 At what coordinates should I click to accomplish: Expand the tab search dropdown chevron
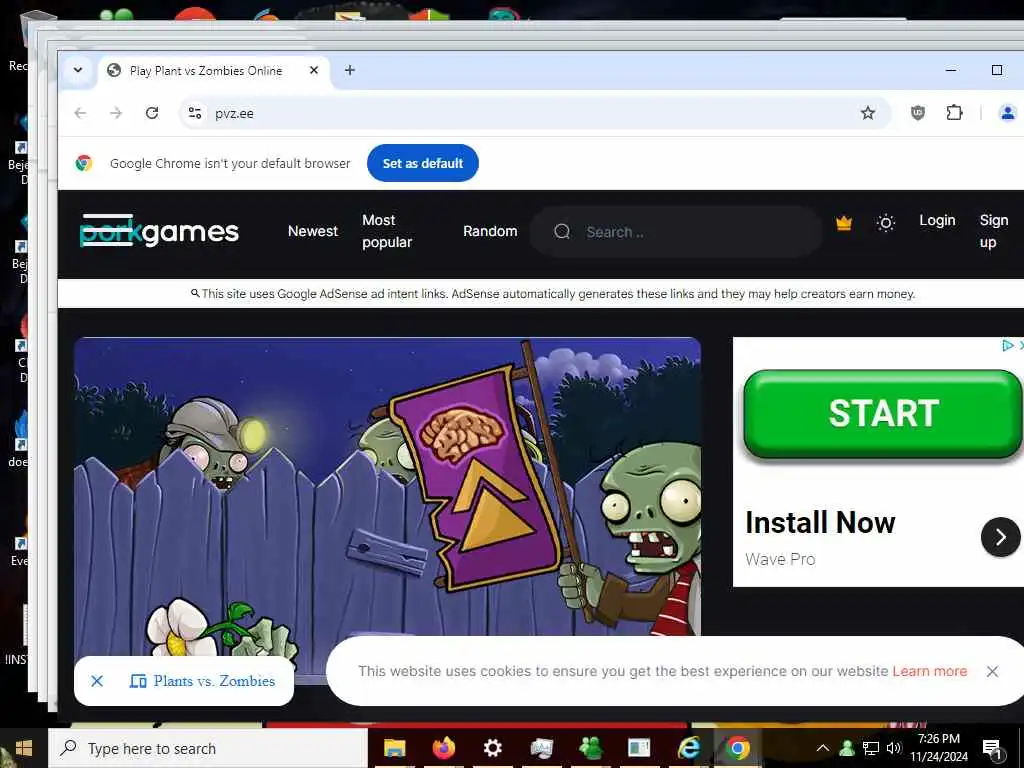tap(78, 70)
